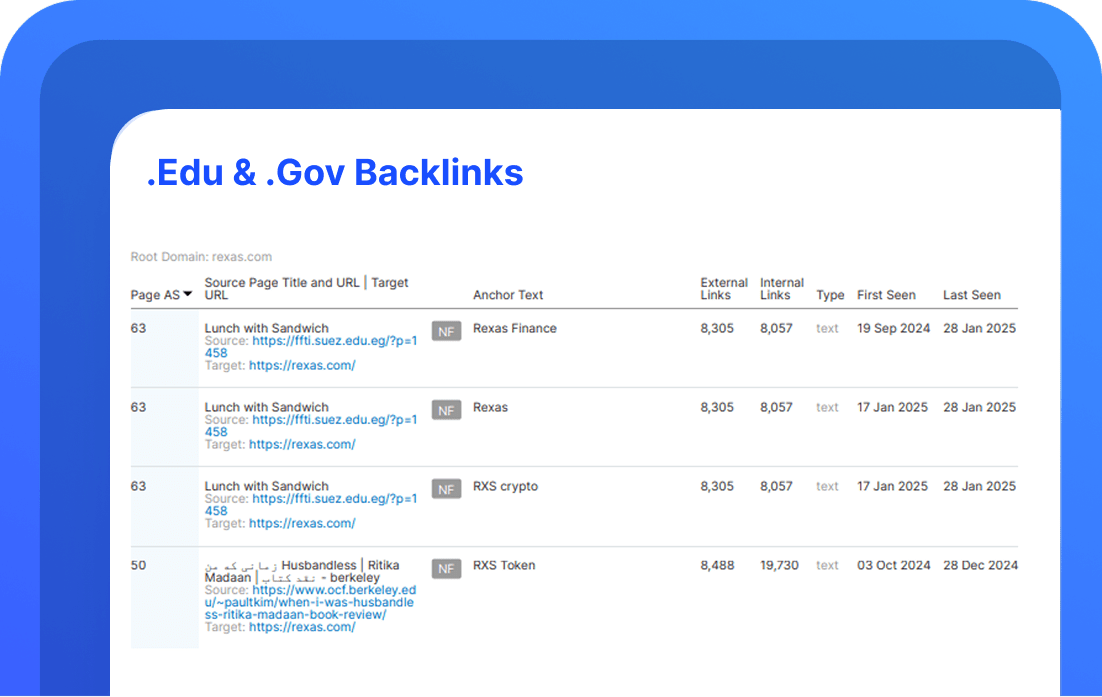The height and width of the screenshot is (697, 1102).
Task: Select the .Edu & .Gov Backlinks heading
Action: coord(335,172)
